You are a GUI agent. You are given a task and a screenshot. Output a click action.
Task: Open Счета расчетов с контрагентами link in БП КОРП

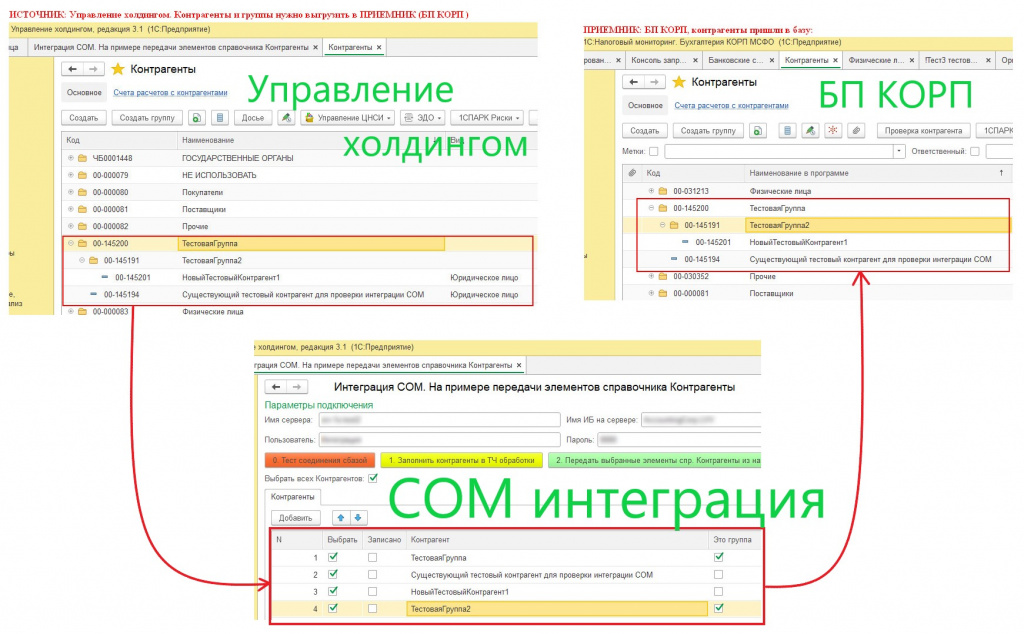pos(731,105)
